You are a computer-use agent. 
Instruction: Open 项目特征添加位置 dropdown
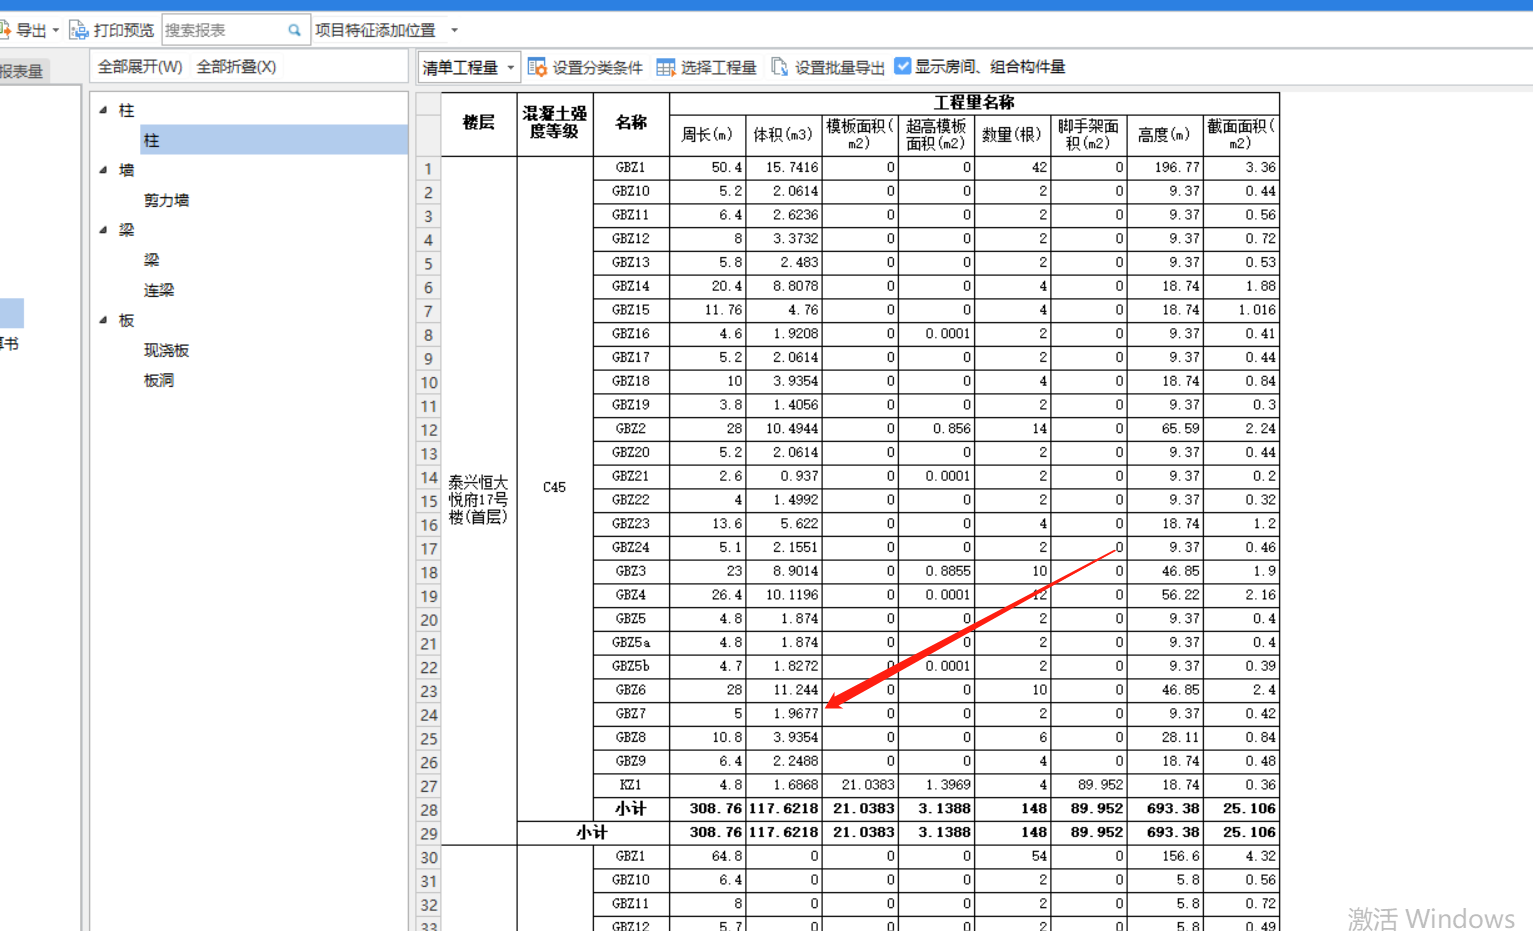pyautogui.click(x=454, y=30)
